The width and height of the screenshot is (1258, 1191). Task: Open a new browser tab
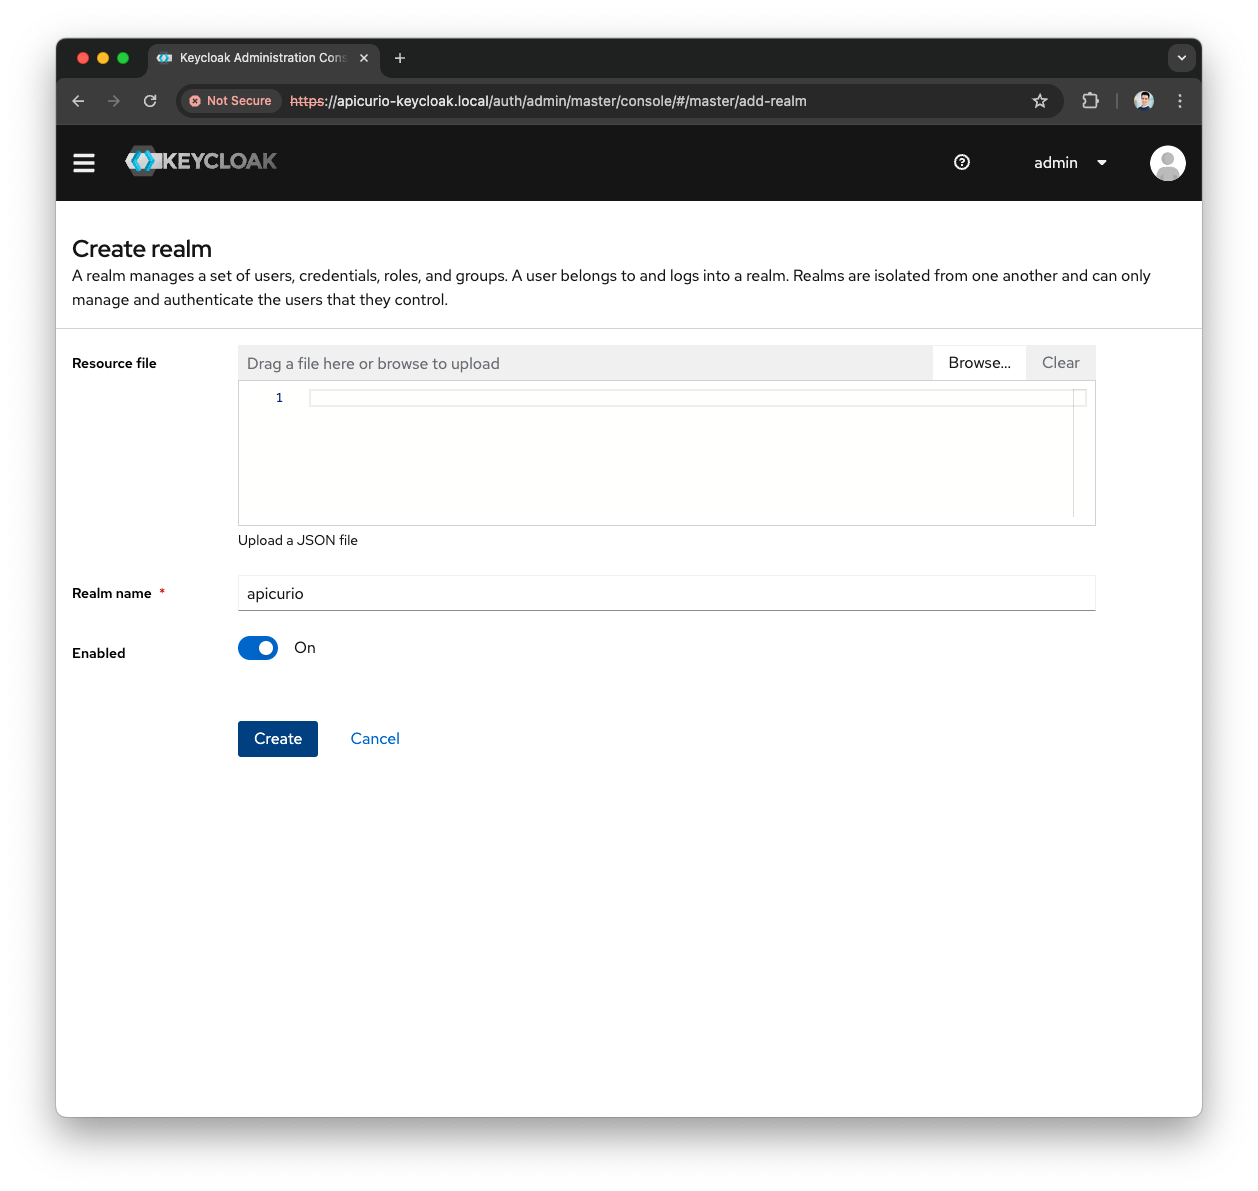400,58
